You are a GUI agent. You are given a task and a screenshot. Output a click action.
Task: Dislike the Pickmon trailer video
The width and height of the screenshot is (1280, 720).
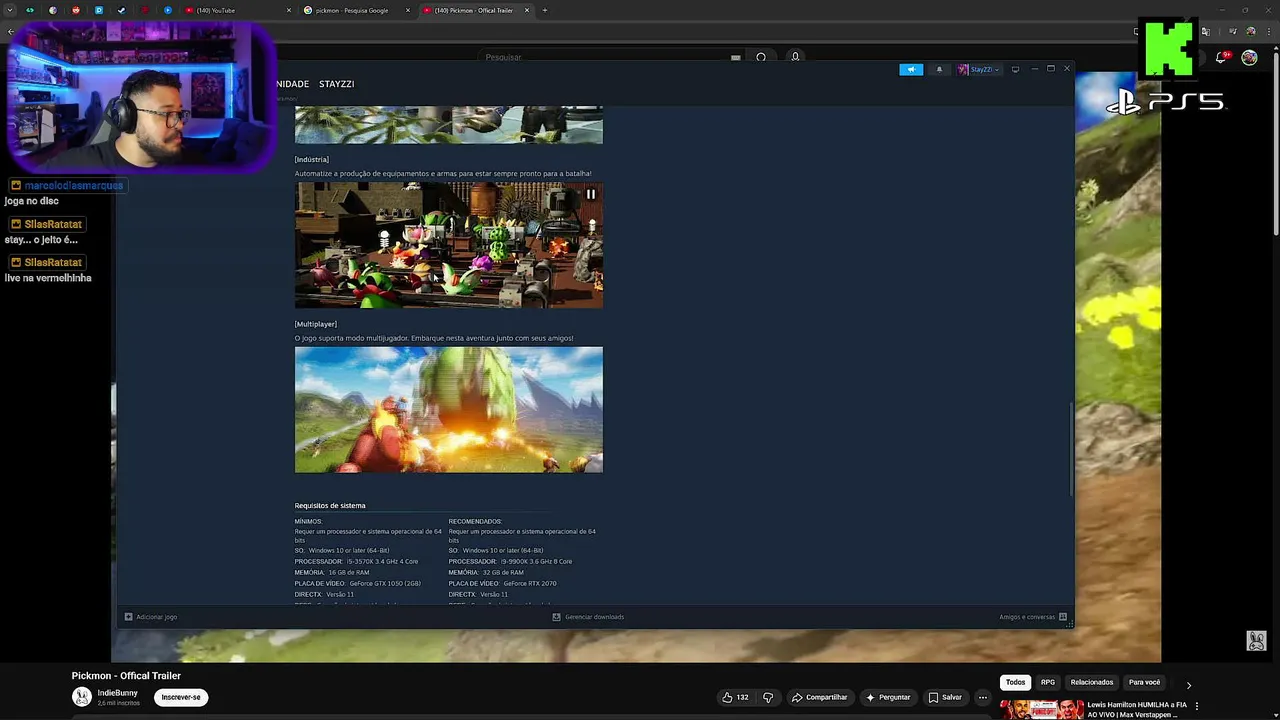tap(768, 697)
